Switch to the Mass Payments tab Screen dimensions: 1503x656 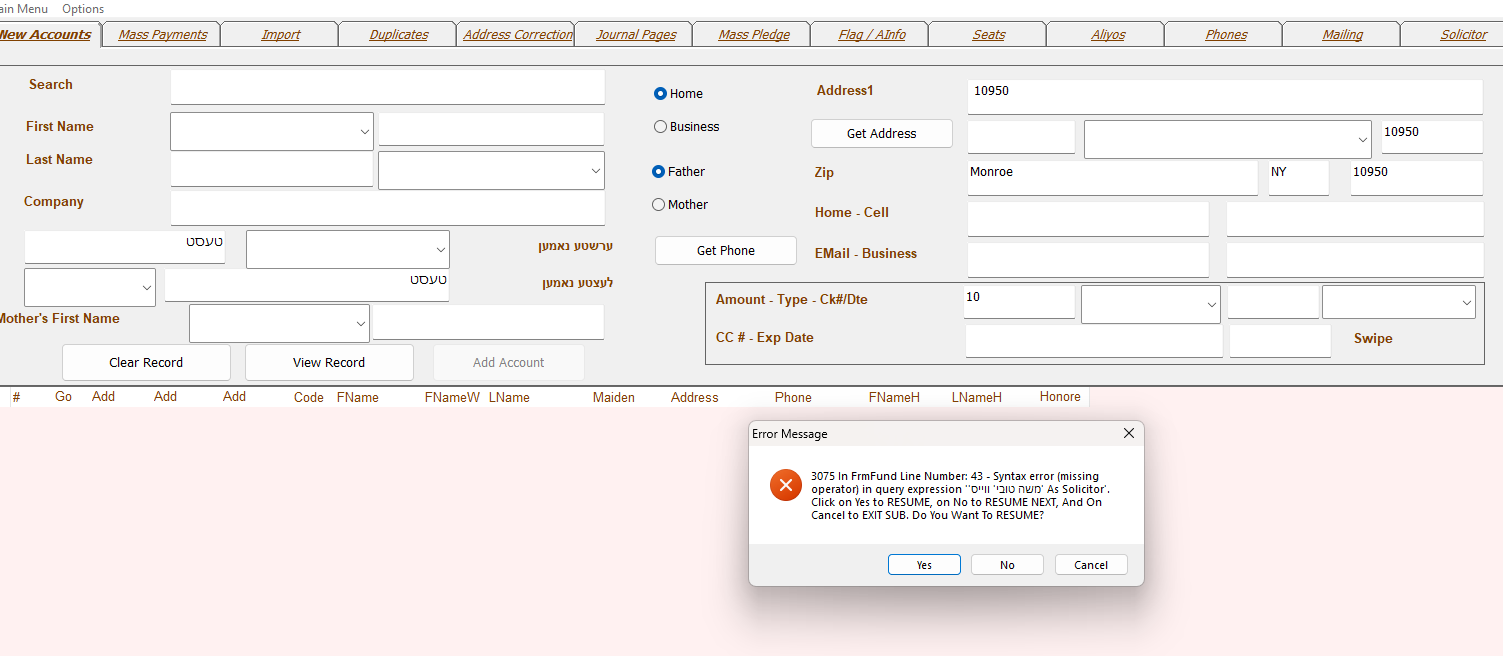click(x=162, y=35)
